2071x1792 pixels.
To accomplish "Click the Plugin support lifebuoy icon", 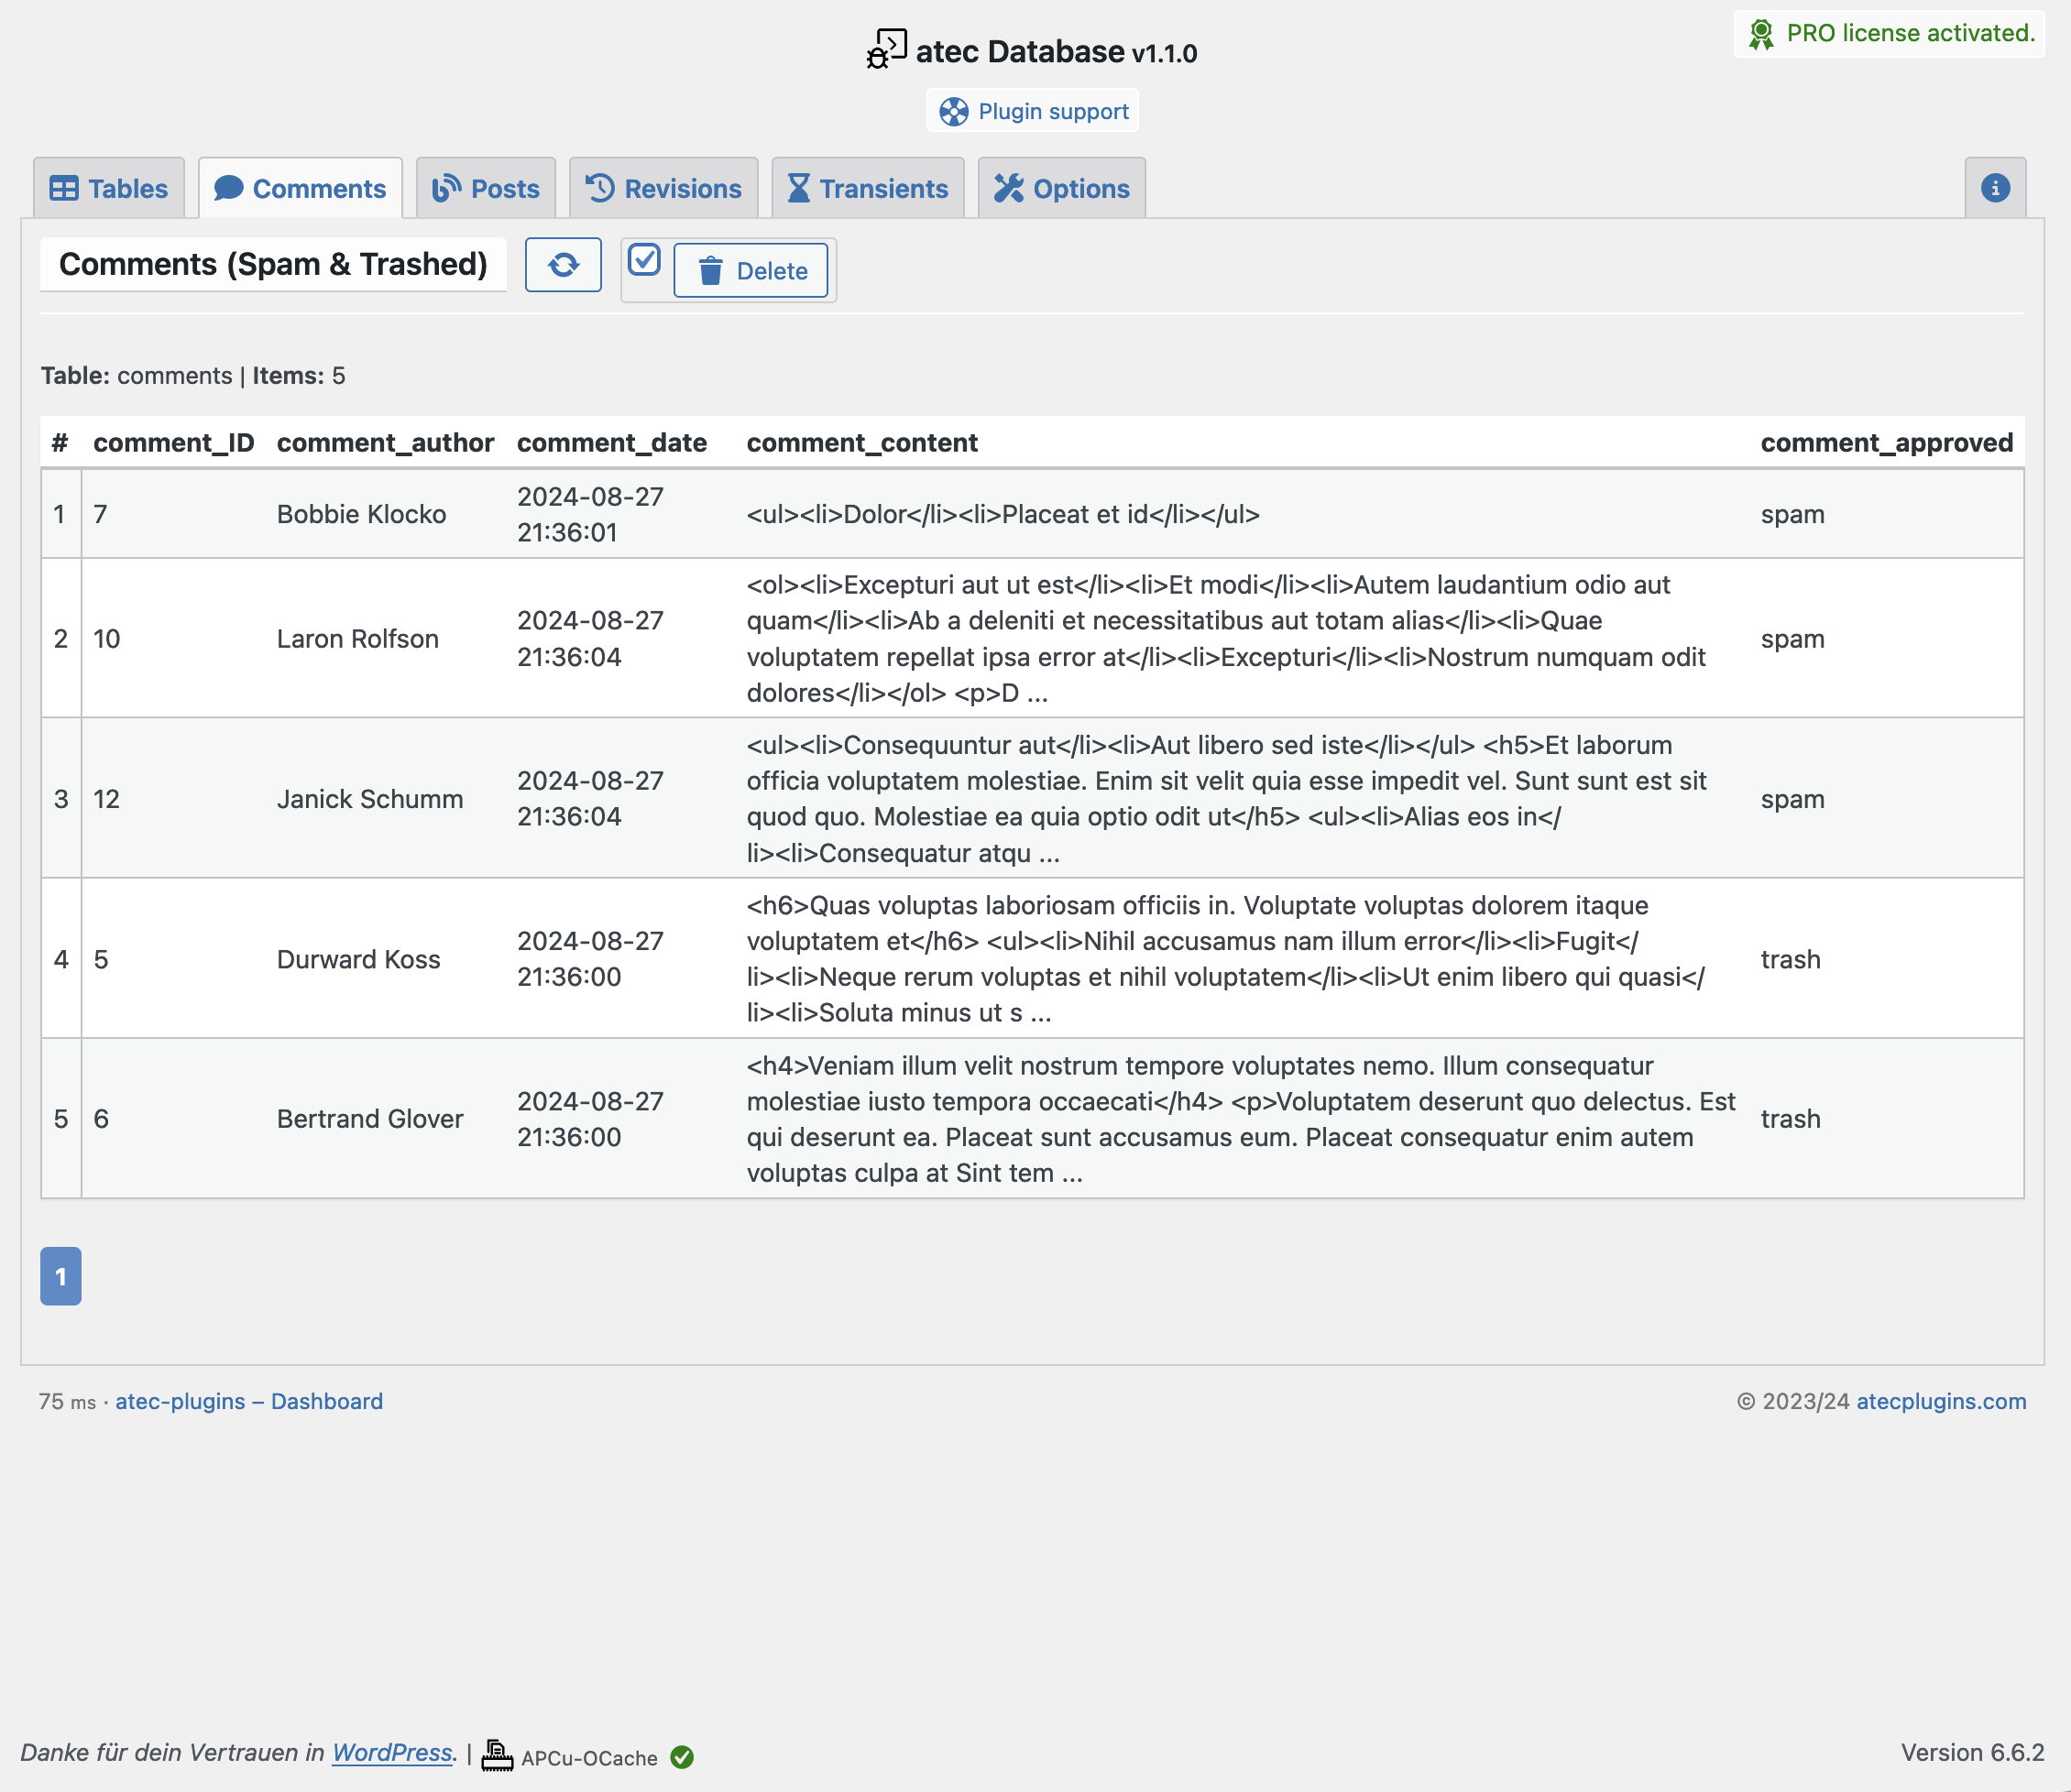I will click(x=953, y=112).
